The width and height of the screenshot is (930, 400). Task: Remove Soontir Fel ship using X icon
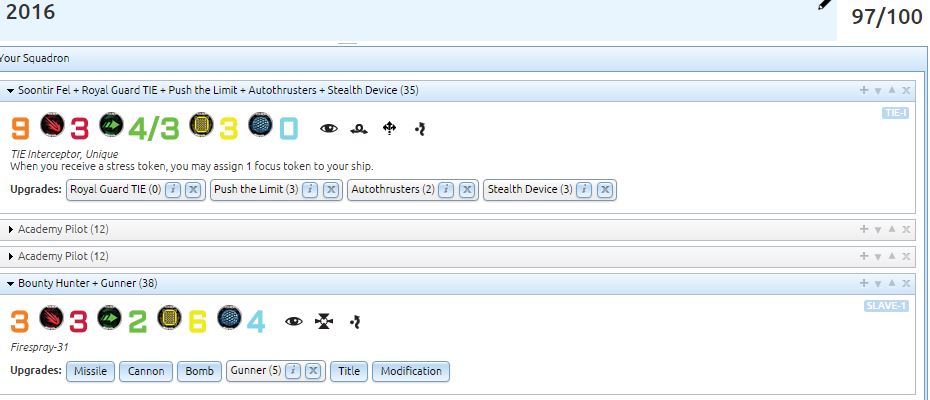click(x=906, y=90)
